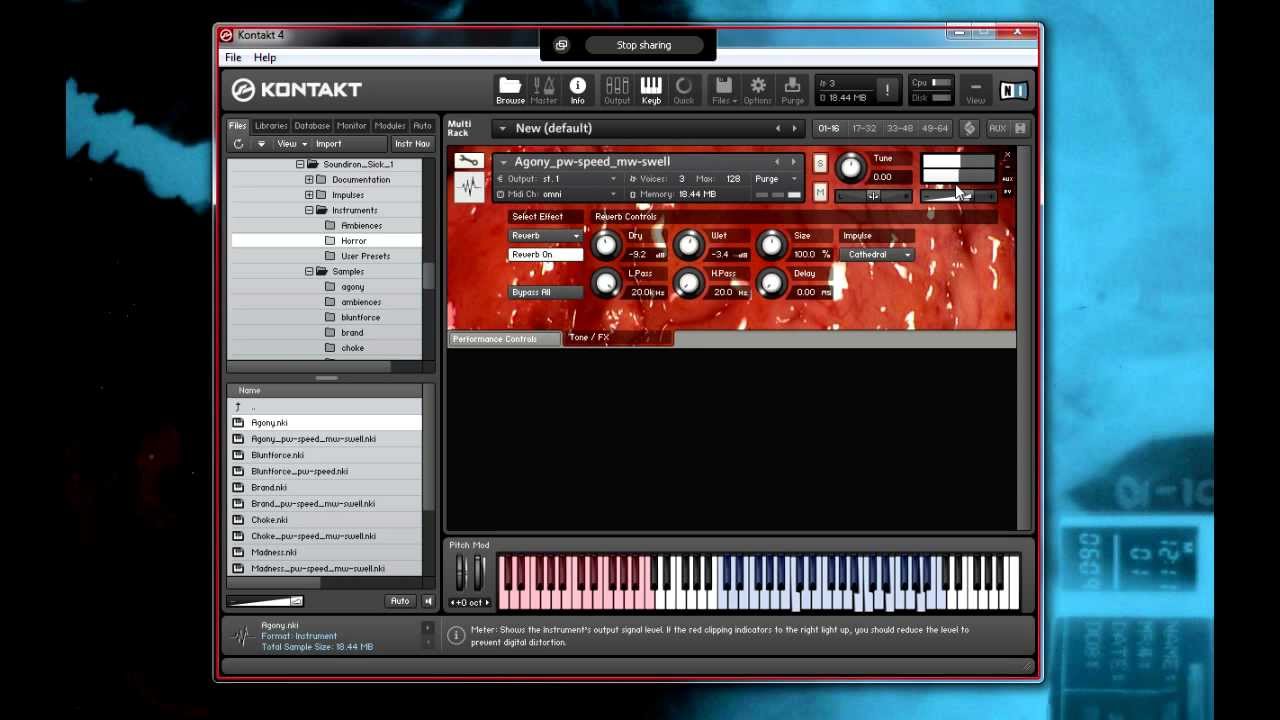Image resolution: width=1280 pixels, height=720 pixels.
Task: Click the Instr Nav button
Action: click(x=412, y=144)
